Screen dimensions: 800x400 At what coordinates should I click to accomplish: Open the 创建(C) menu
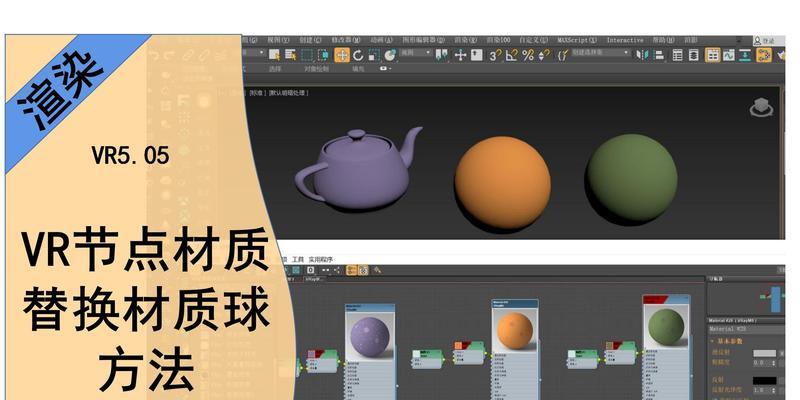tap(311, 40)
